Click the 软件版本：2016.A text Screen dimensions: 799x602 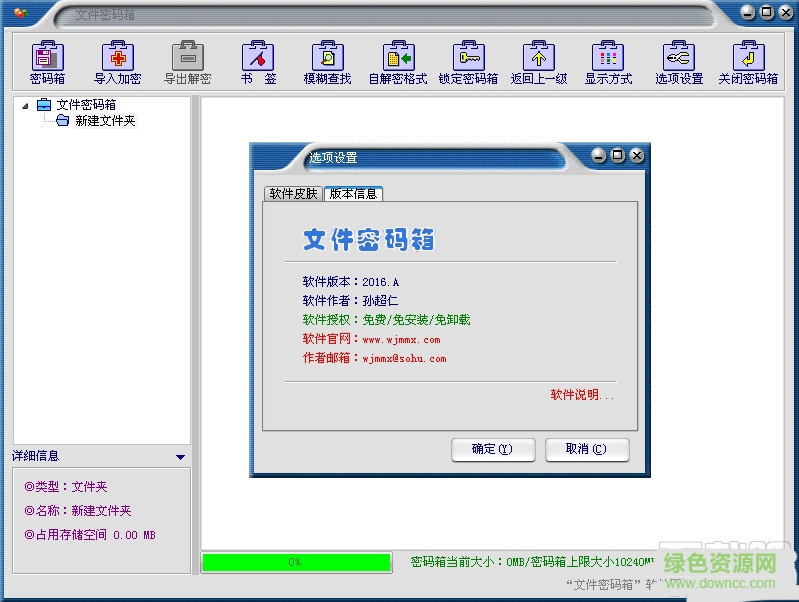(351, 282)
